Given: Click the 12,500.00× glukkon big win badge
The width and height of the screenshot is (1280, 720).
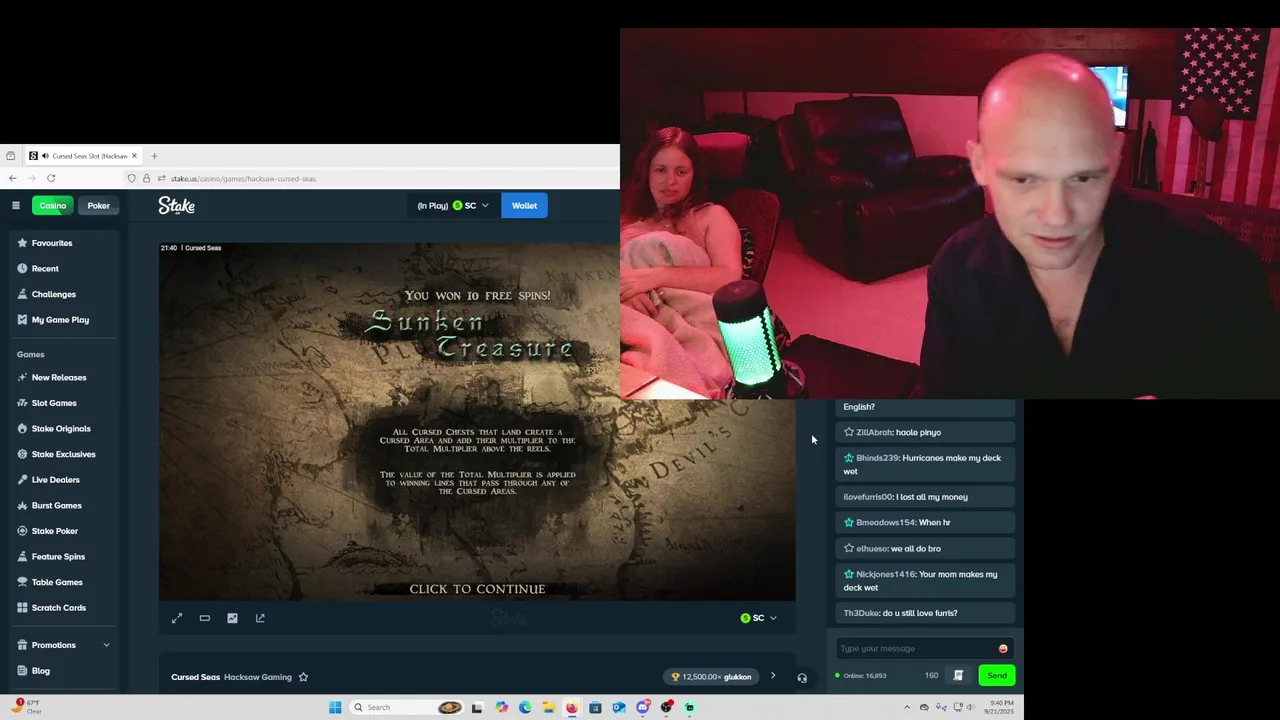Looking at the screenshot, I should (x=711, y=677).
